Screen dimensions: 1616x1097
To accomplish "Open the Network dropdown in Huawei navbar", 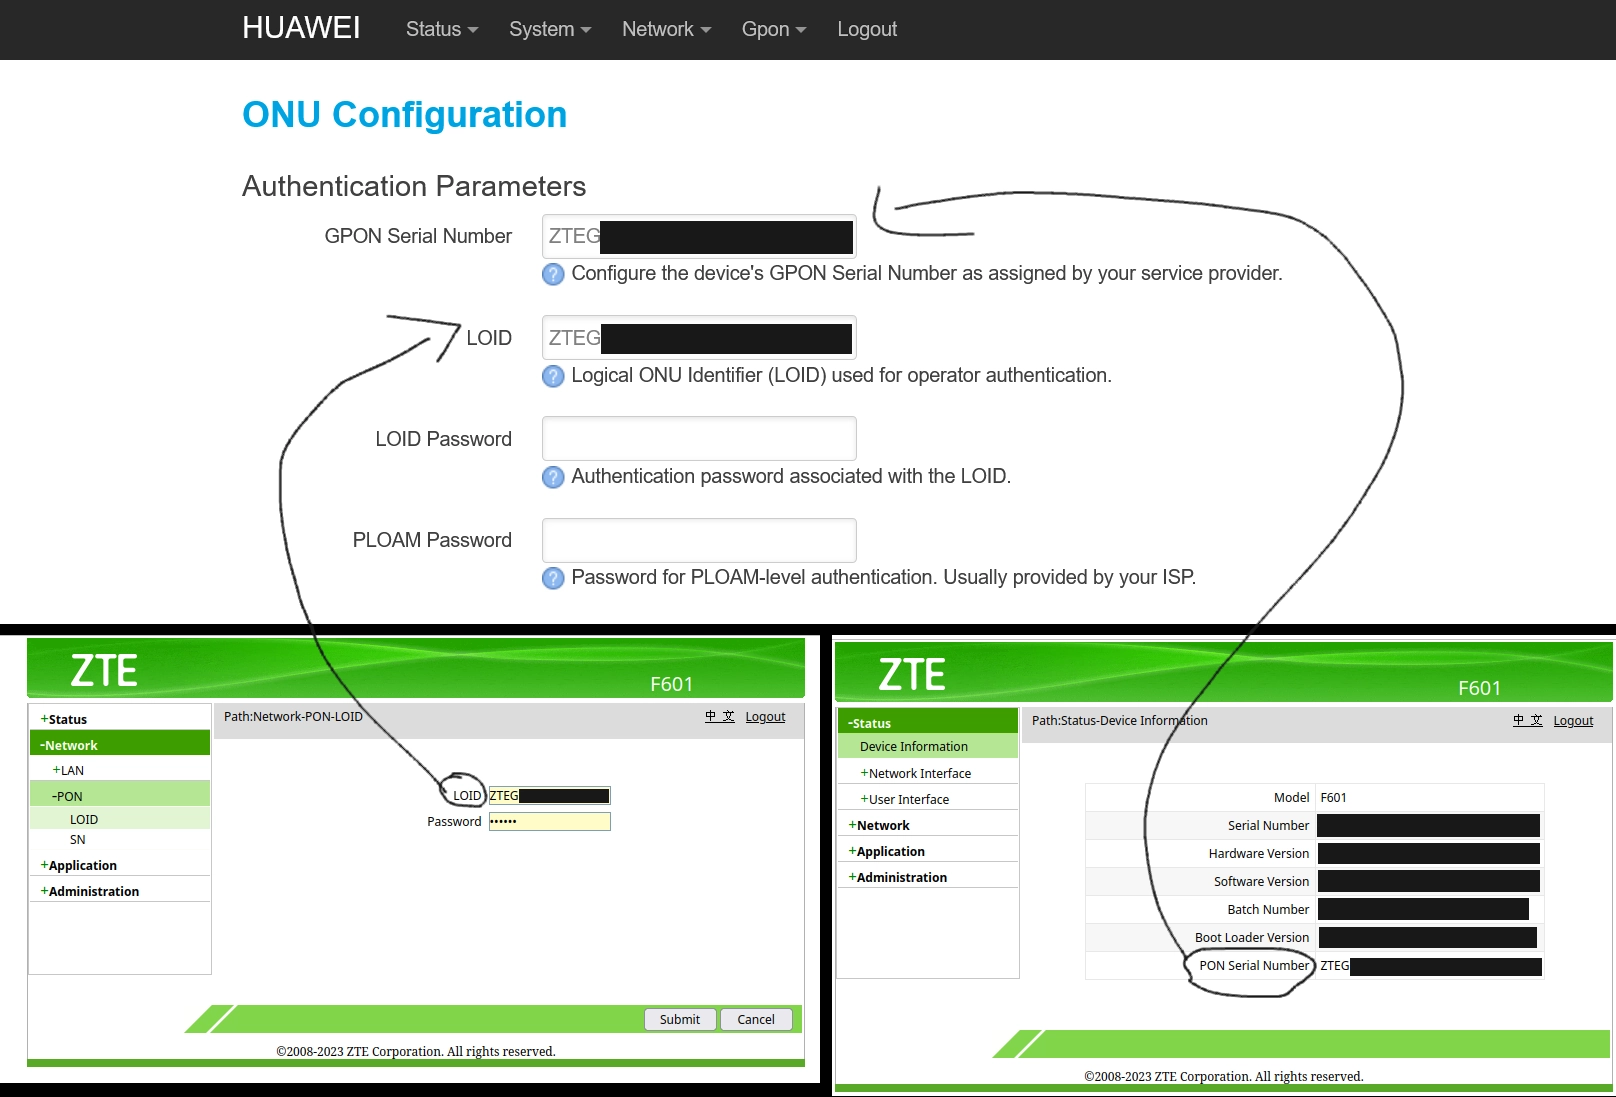I will pyautogui.click(x=666, y=29).
